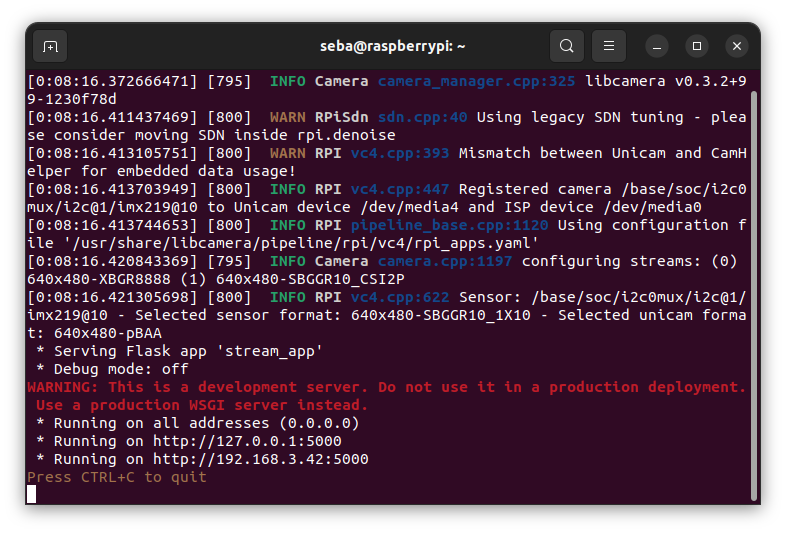
Task: Click the '/dev/media4' device text
Action: point(410,208)
